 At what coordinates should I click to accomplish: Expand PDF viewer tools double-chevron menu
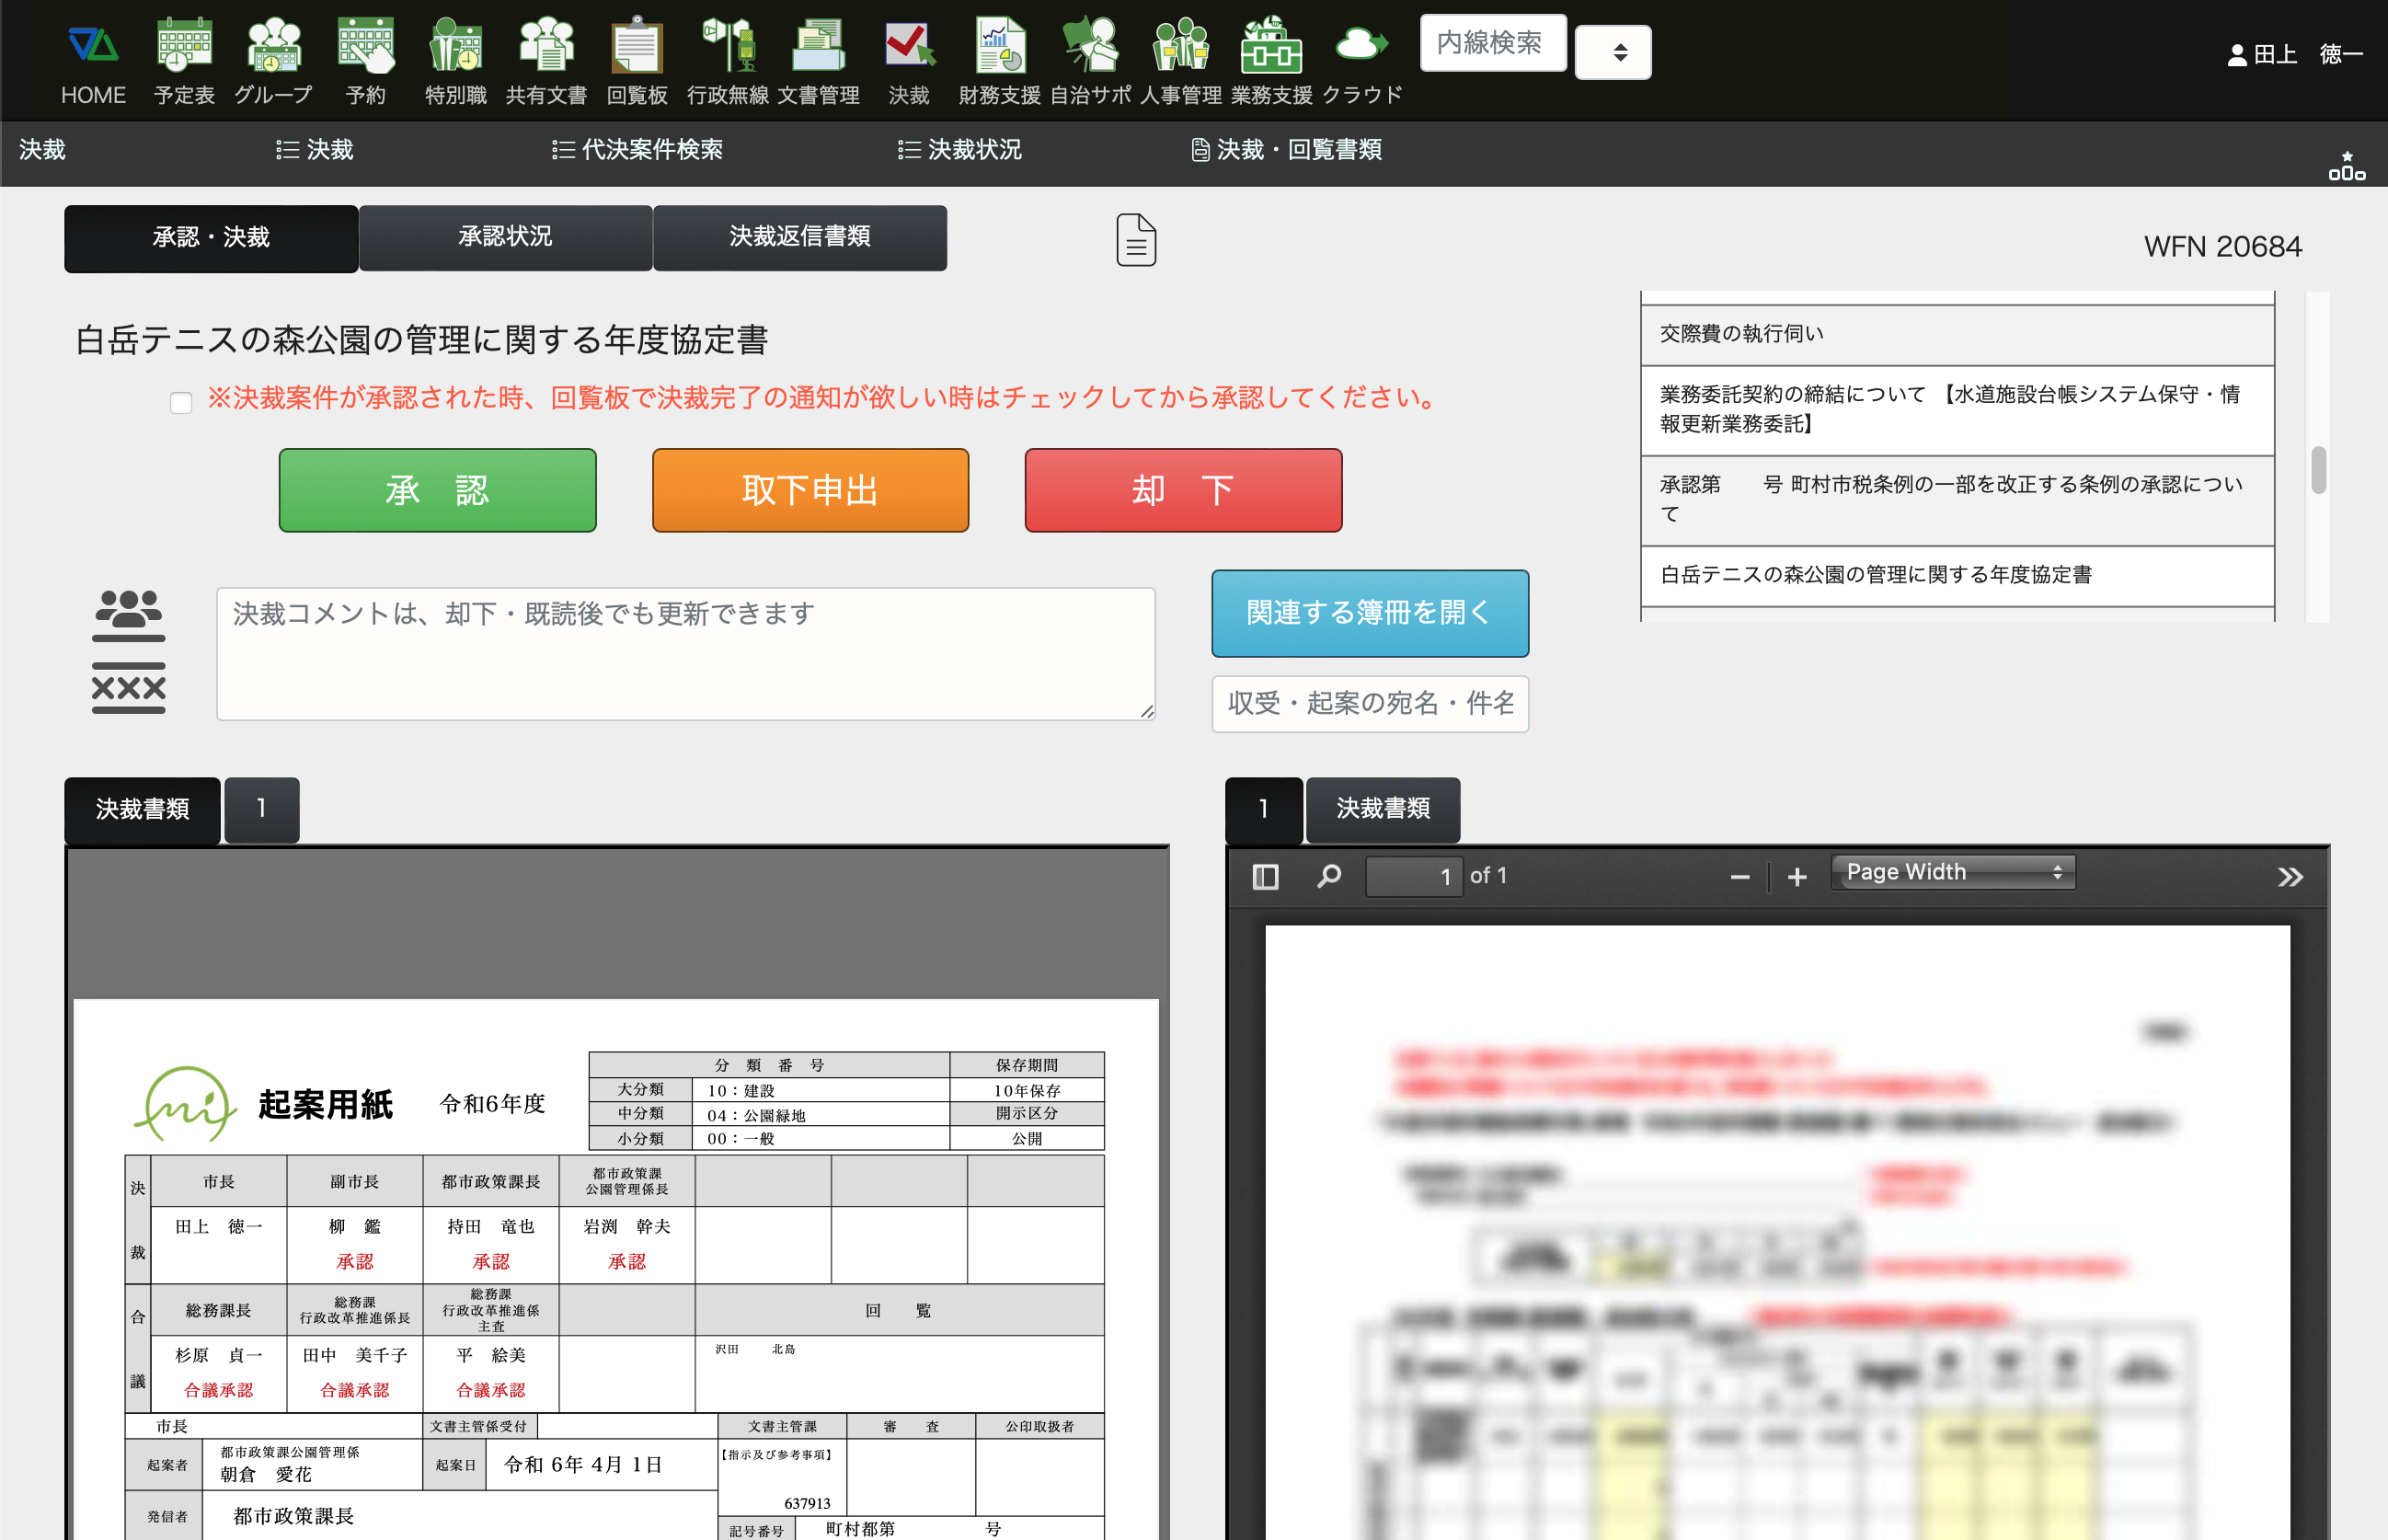click(x=2290, y=877)
